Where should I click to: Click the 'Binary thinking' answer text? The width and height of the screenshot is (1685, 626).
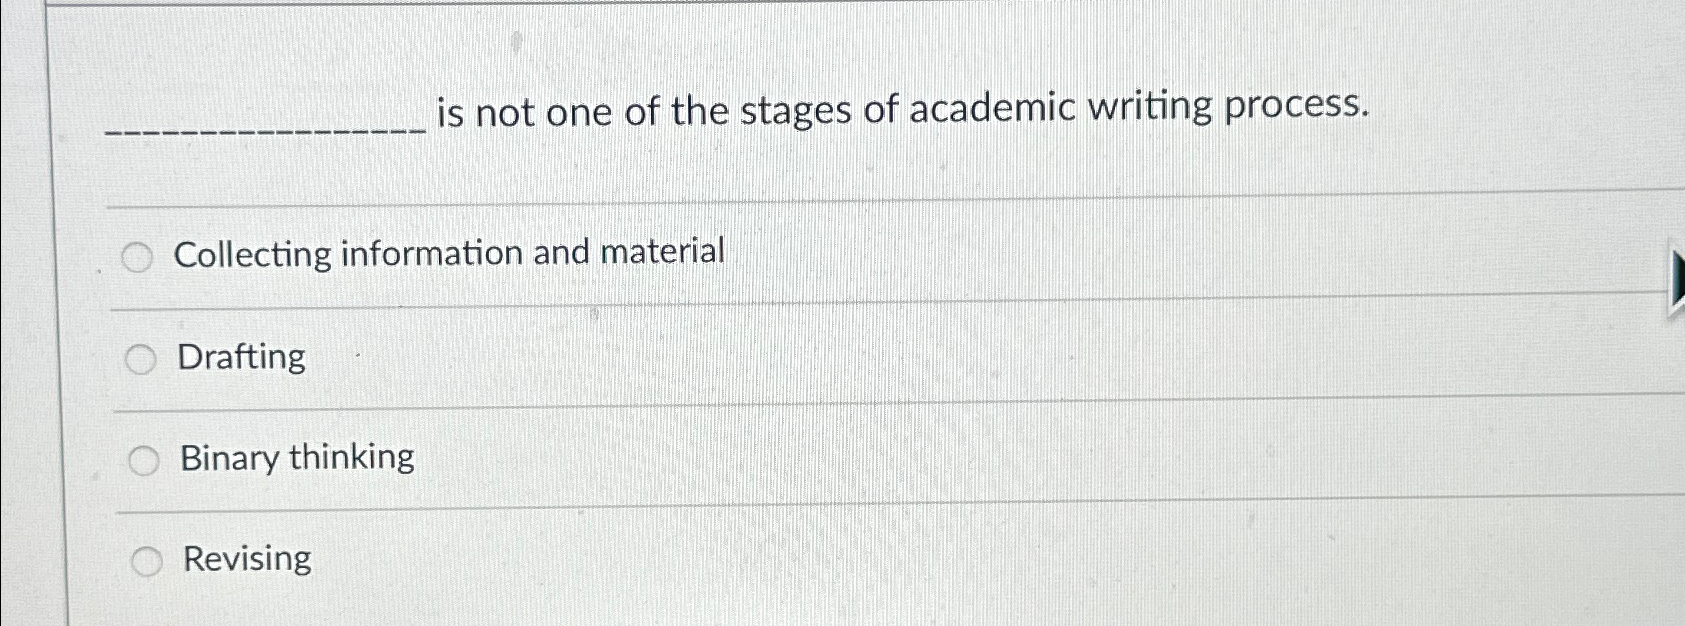(x=296, y=458)
